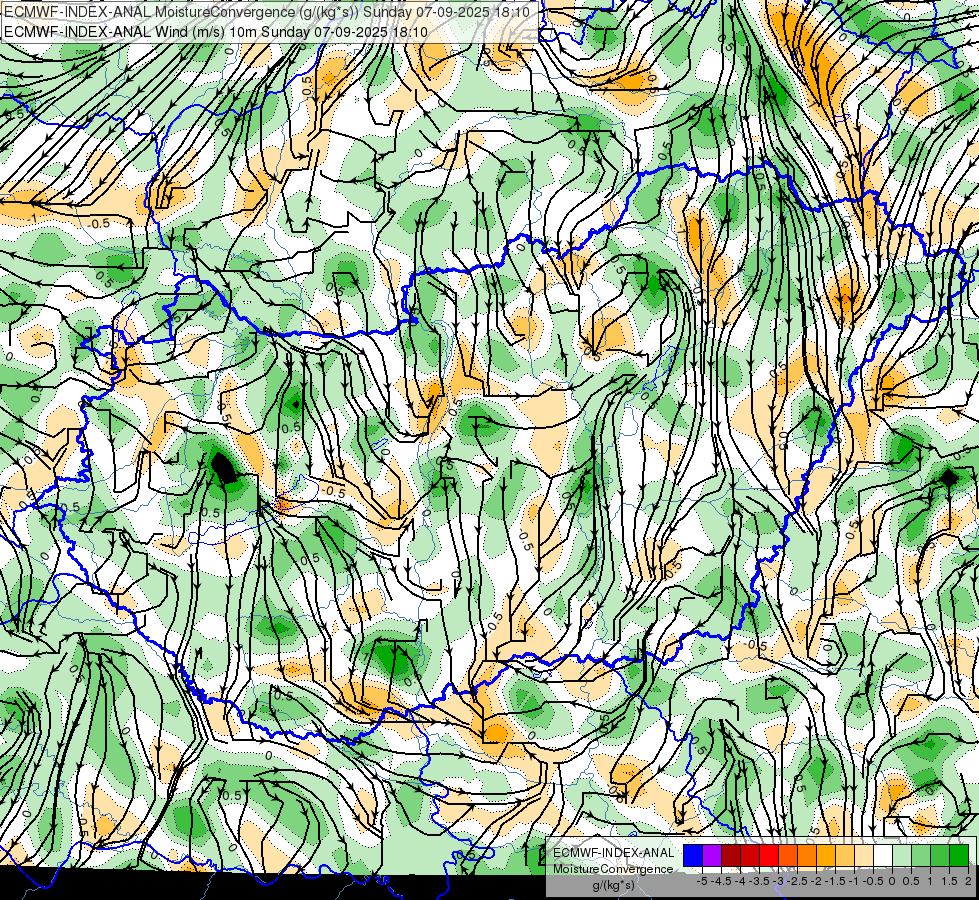Click the large black convergence maximum blob on the map

click(223, 468)
